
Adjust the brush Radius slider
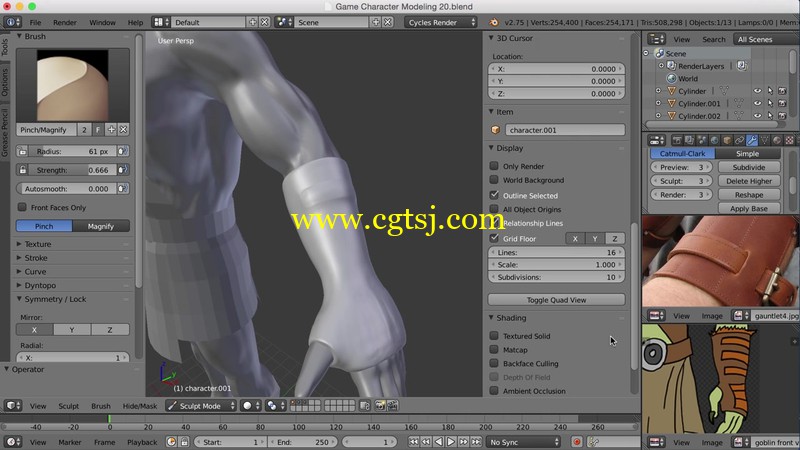pyautogui.click(x=72, y=152)
